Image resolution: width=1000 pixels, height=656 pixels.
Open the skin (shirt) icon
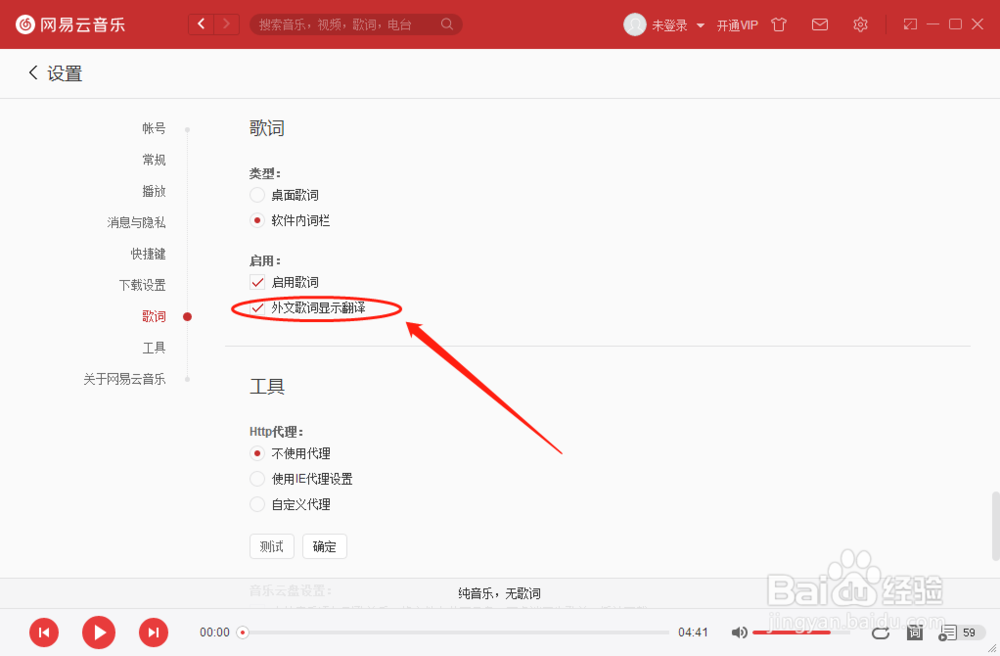(x=779, y=25)
